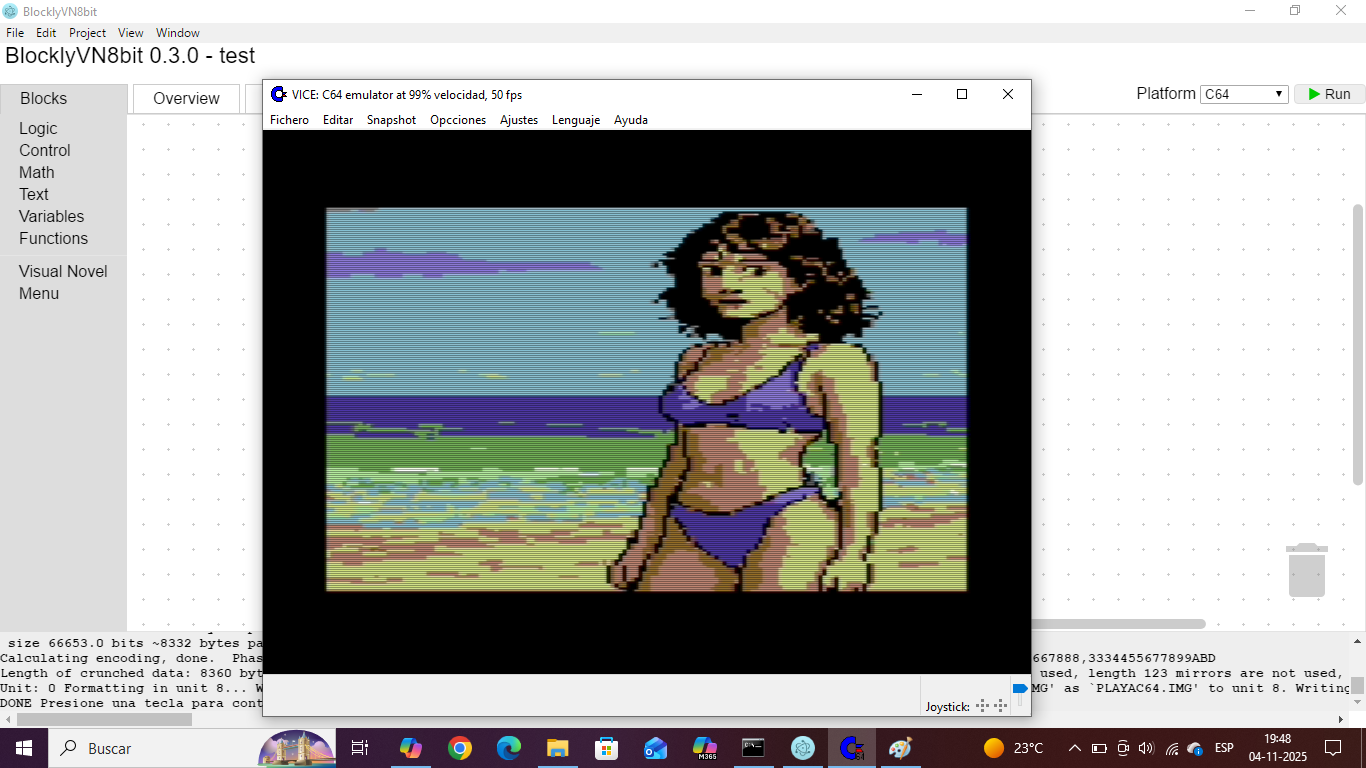
Task: Switch to the command prompt taskbar icon
Action: [754, 748]
